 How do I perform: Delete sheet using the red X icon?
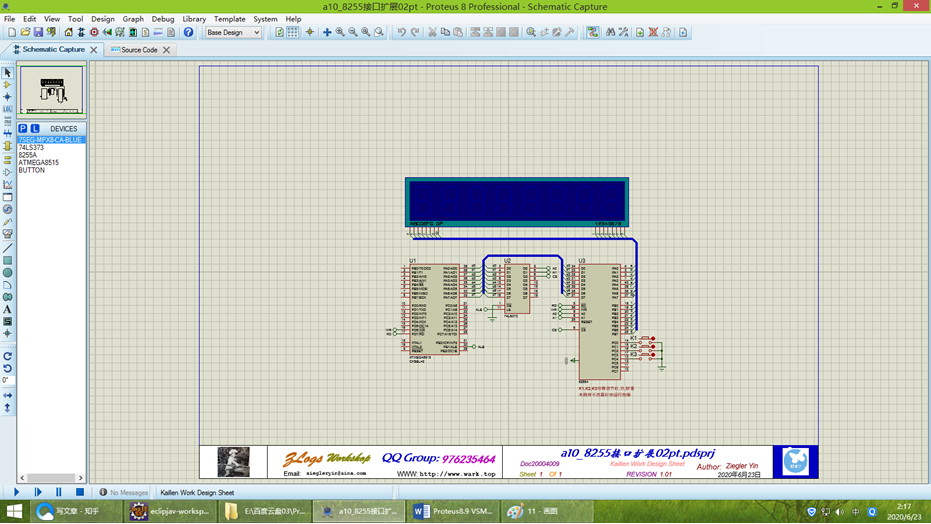(x=653, y=33)
